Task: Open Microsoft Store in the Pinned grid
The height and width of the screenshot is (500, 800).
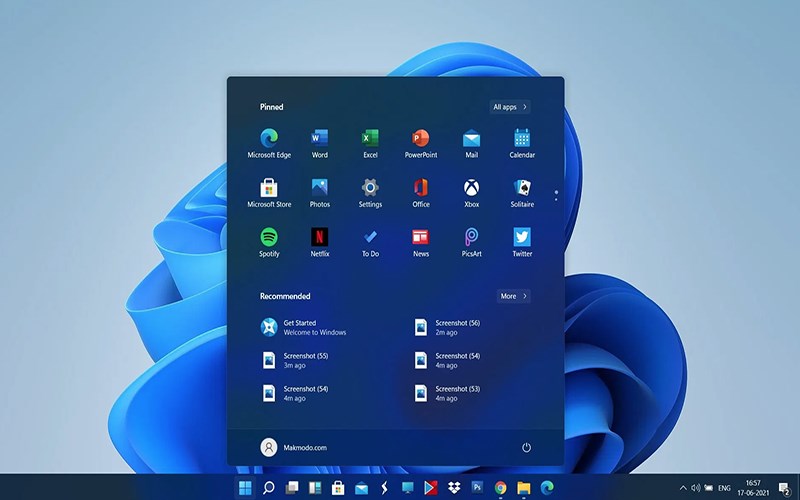Action: pyautogui.click(x=269, y=193)
